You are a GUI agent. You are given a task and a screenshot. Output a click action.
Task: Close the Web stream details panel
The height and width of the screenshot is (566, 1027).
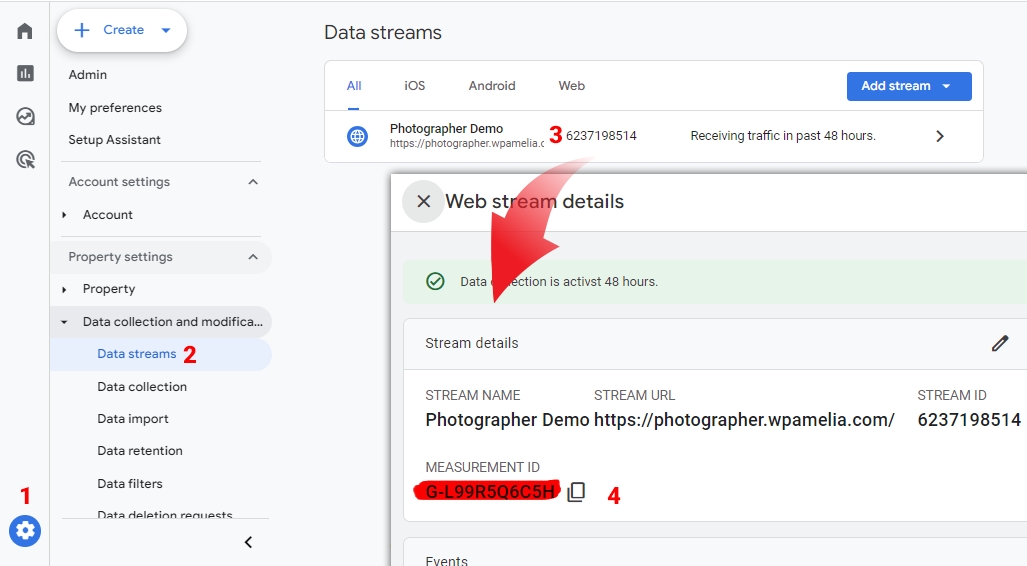tap(423, 201)
